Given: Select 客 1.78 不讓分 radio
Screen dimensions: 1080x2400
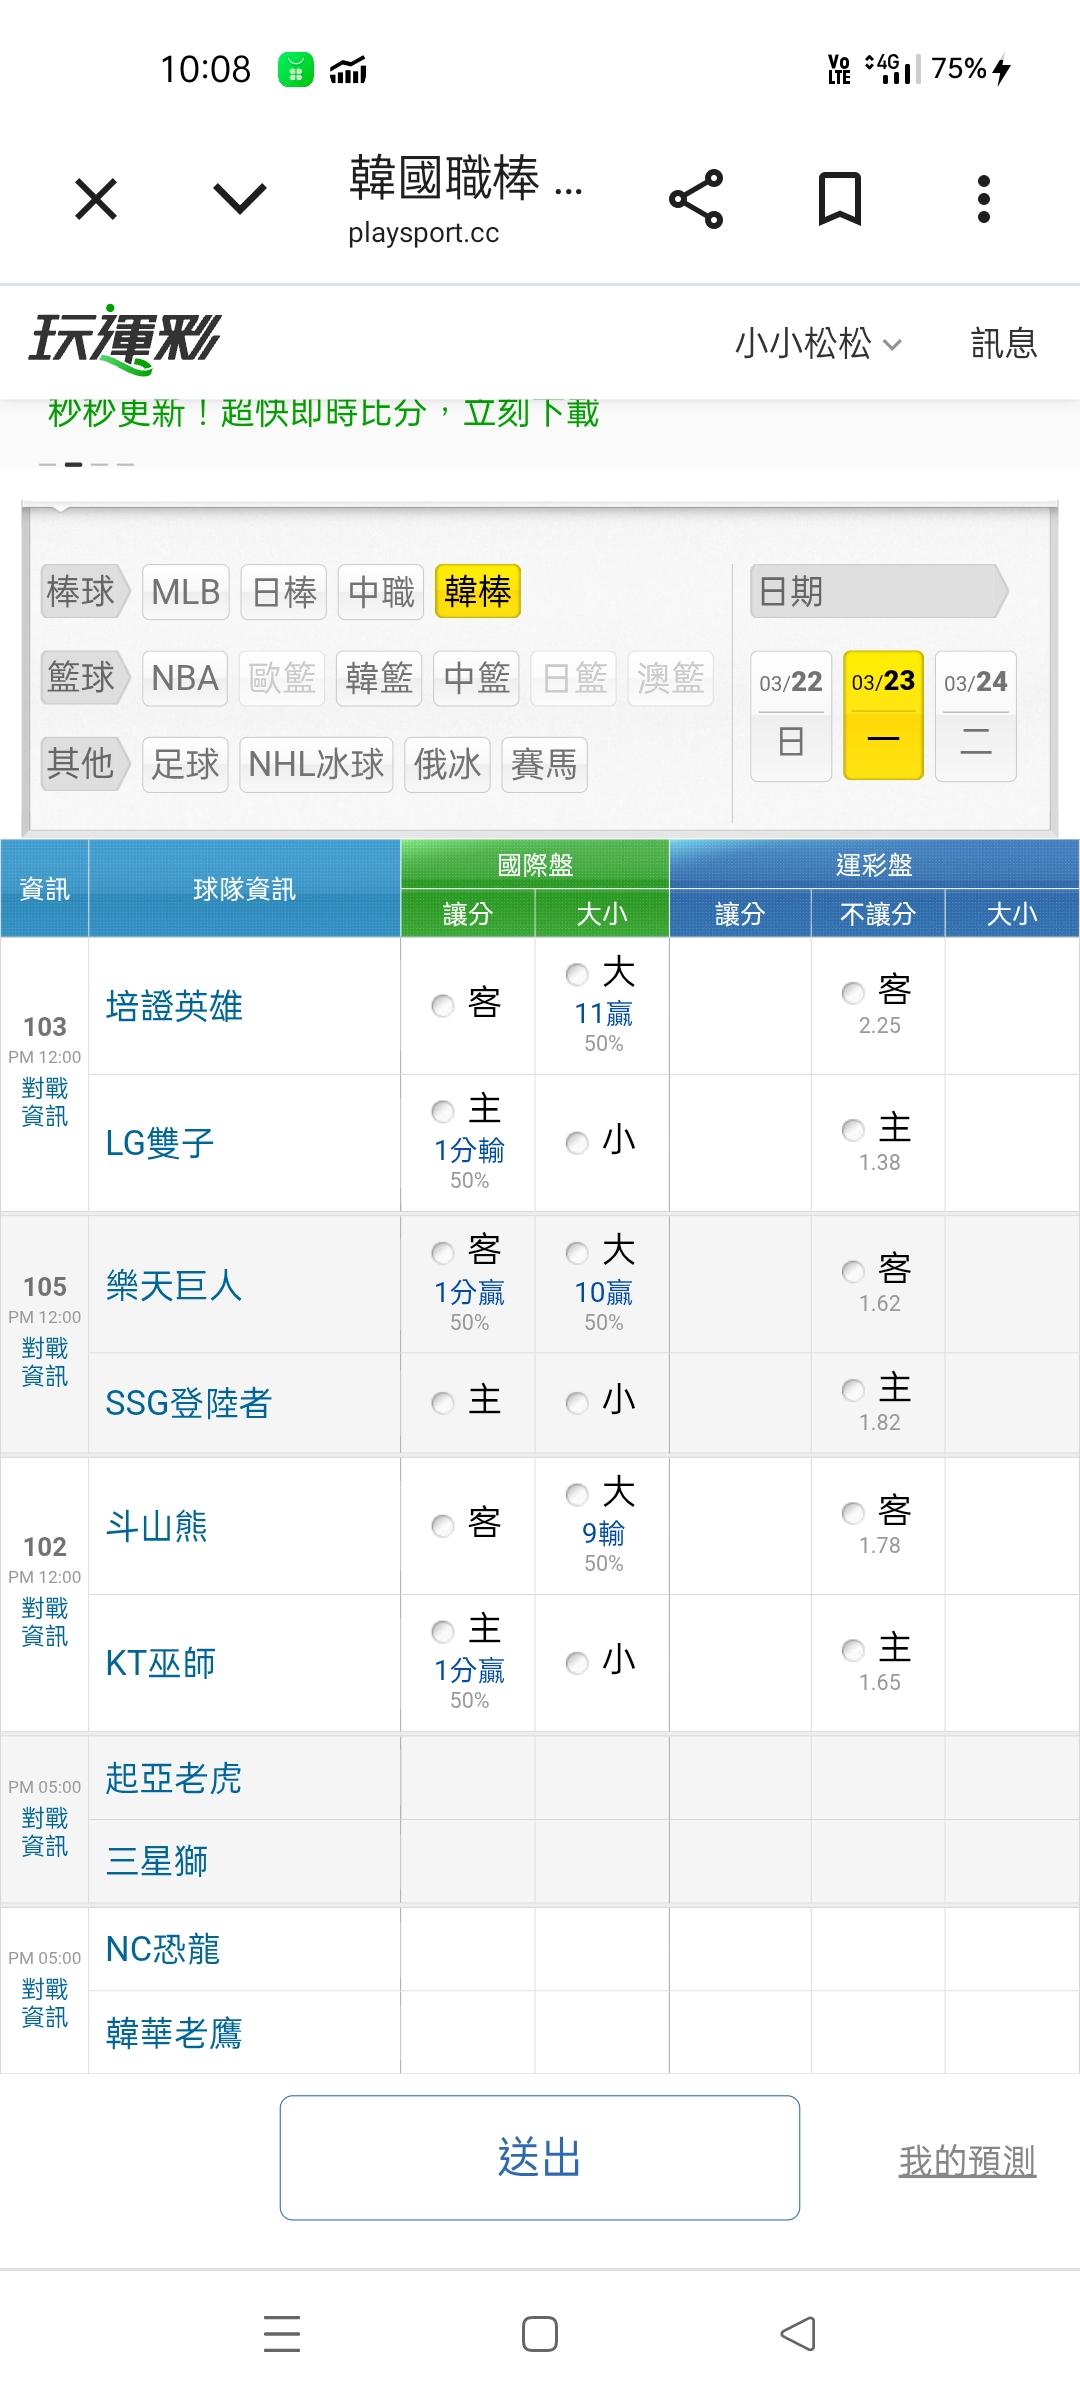Looking at the screenshot, I should [x=852, y=1513].
